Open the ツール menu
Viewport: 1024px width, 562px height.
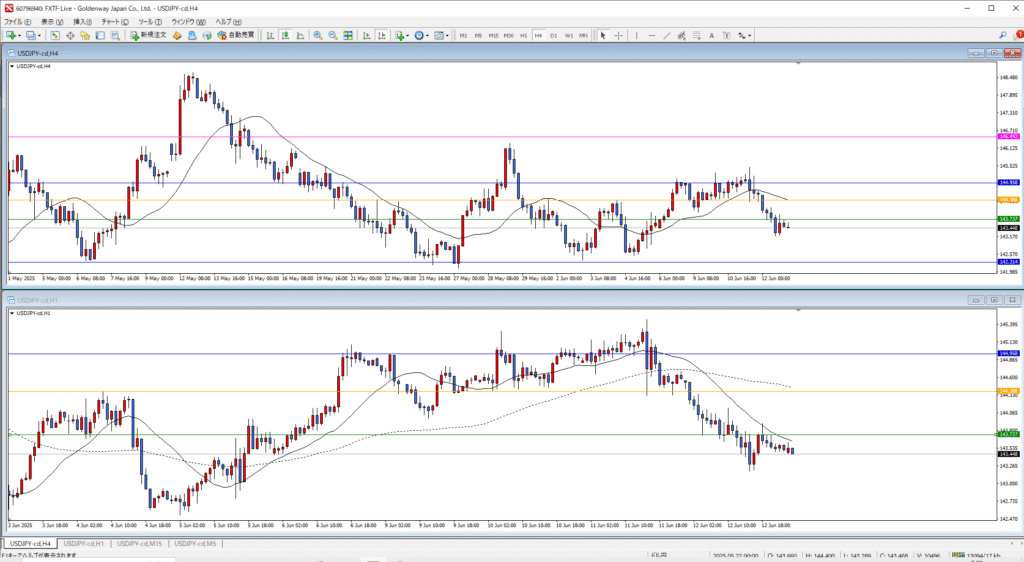pyautogui.click(x=150, y=22)
